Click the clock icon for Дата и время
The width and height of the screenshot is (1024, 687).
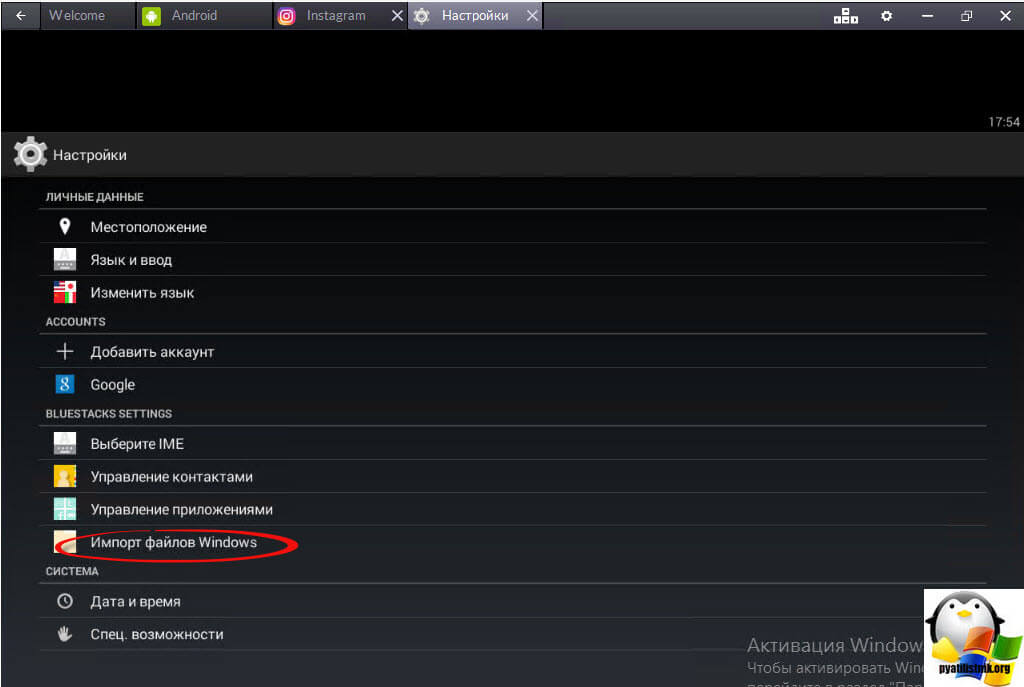tap(65, 602)
